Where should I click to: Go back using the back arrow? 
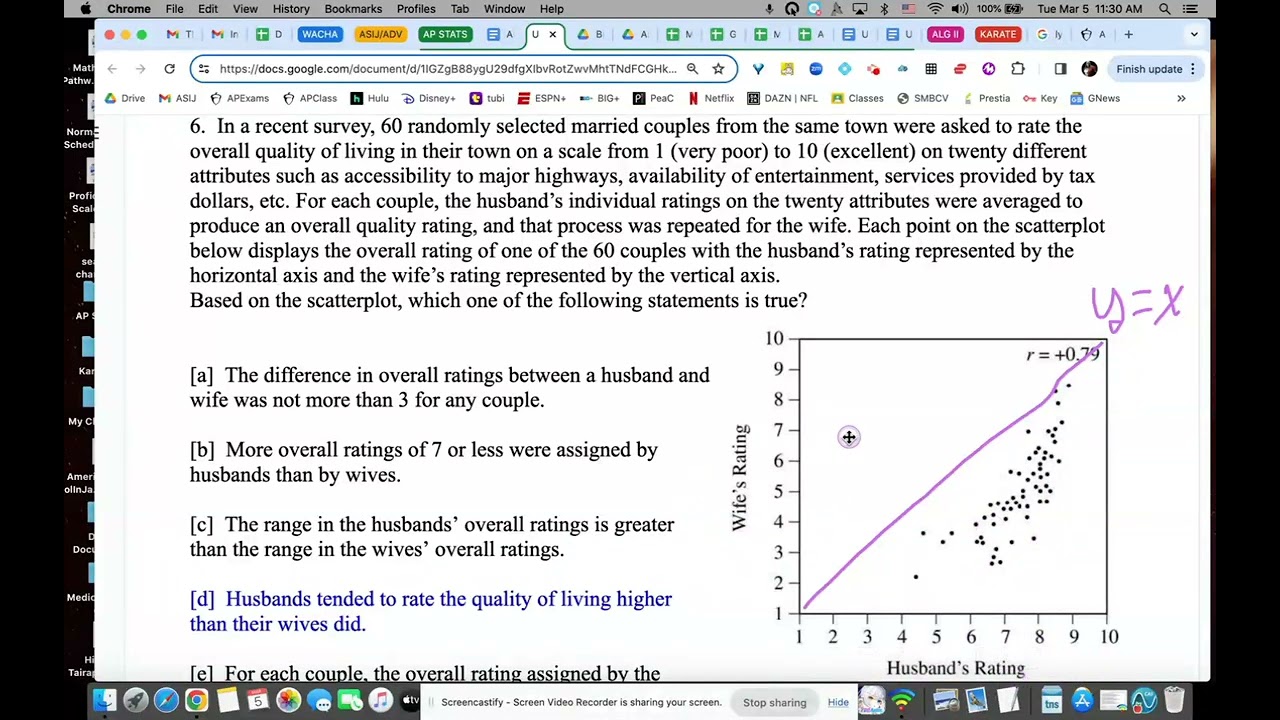(112, 69)
